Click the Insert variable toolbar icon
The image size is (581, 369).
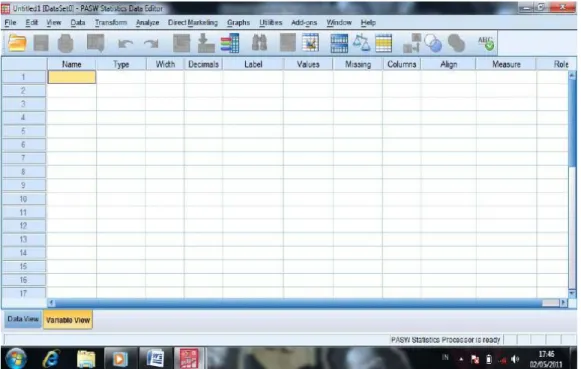(x=311, y=43)
